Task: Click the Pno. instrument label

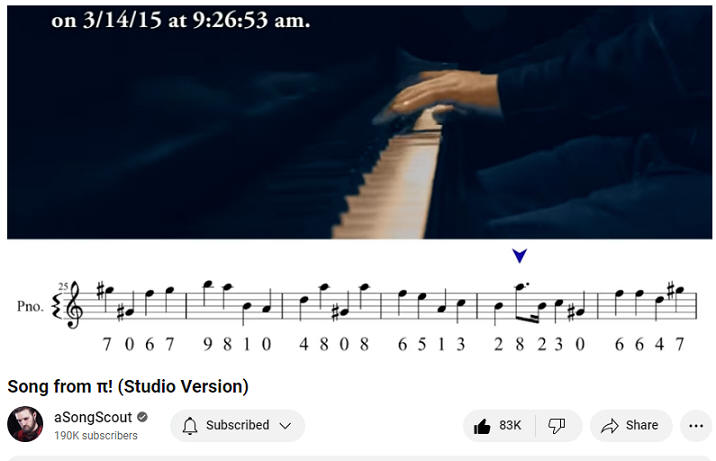Action: coord(30,306)
